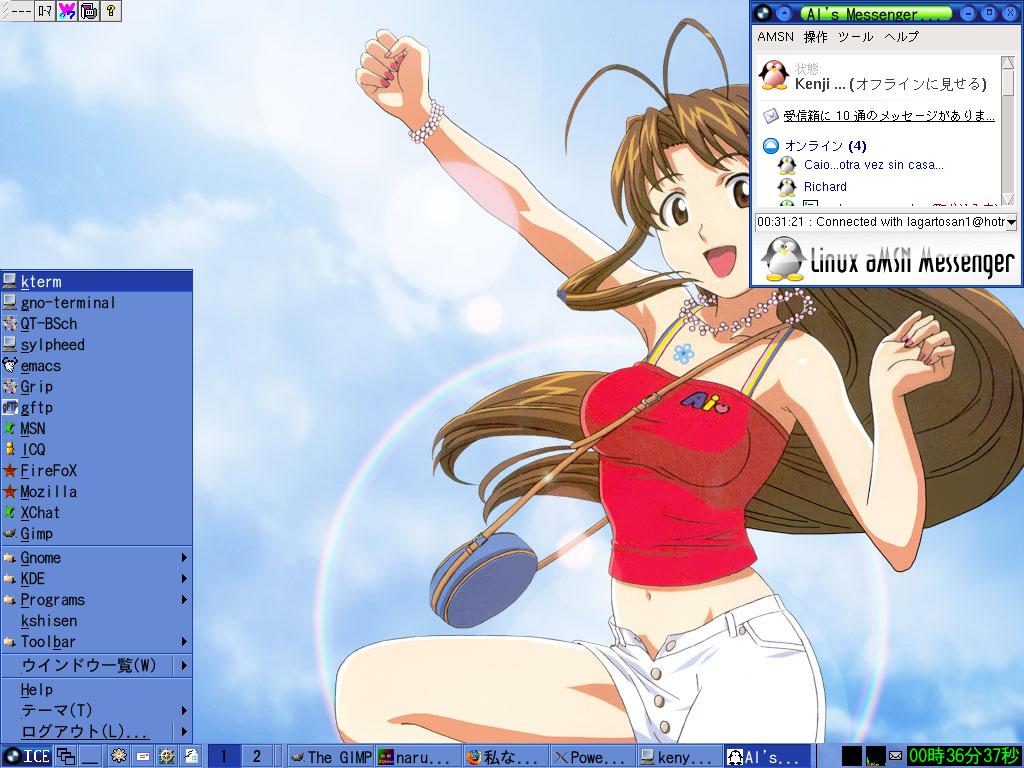The width and height of the screenshot is (1024, 768).
Task: Open the ツール menu in aMSN
Action: click(x=855, y=37)
